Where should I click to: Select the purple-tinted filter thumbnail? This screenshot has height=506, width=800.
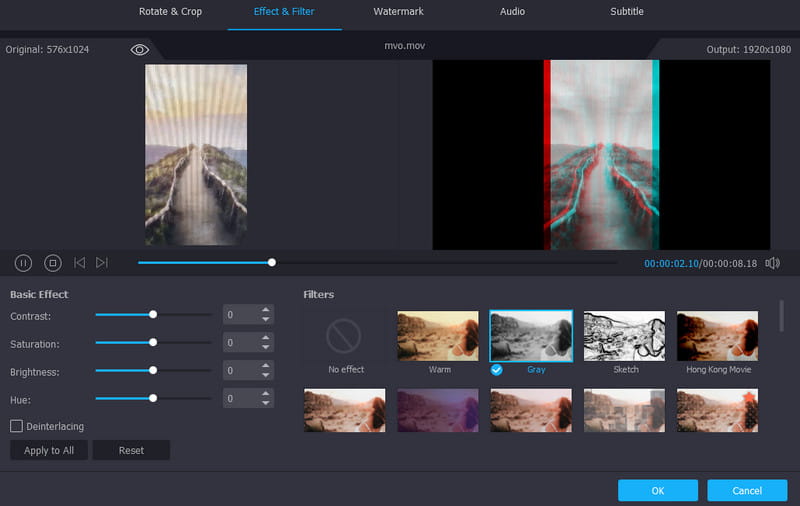[438, 411]
